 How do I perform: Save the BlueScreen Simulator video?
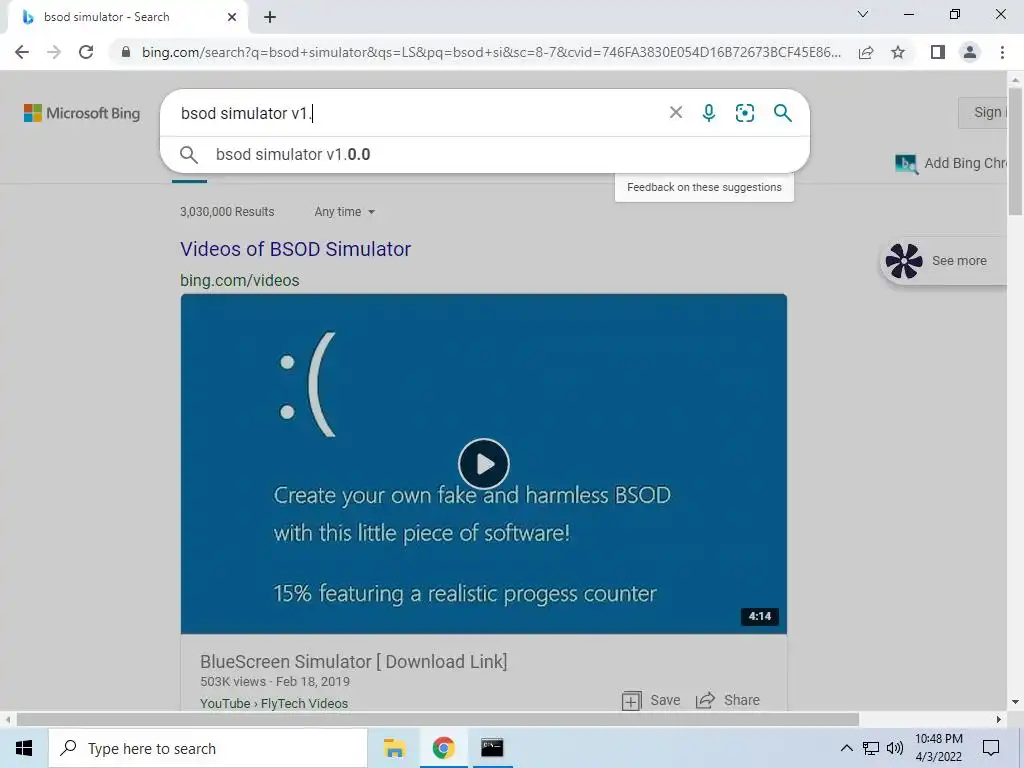coord(651,700)
